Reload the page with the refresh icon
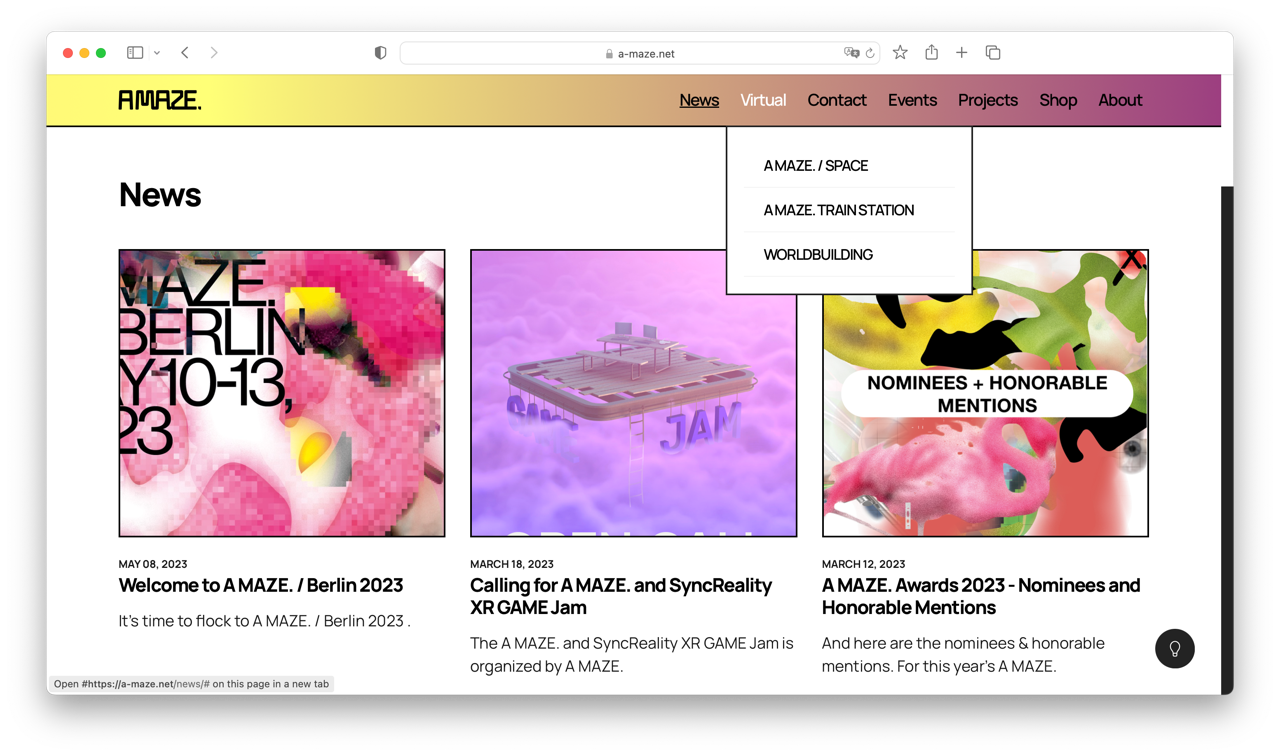 click(870, 53)
